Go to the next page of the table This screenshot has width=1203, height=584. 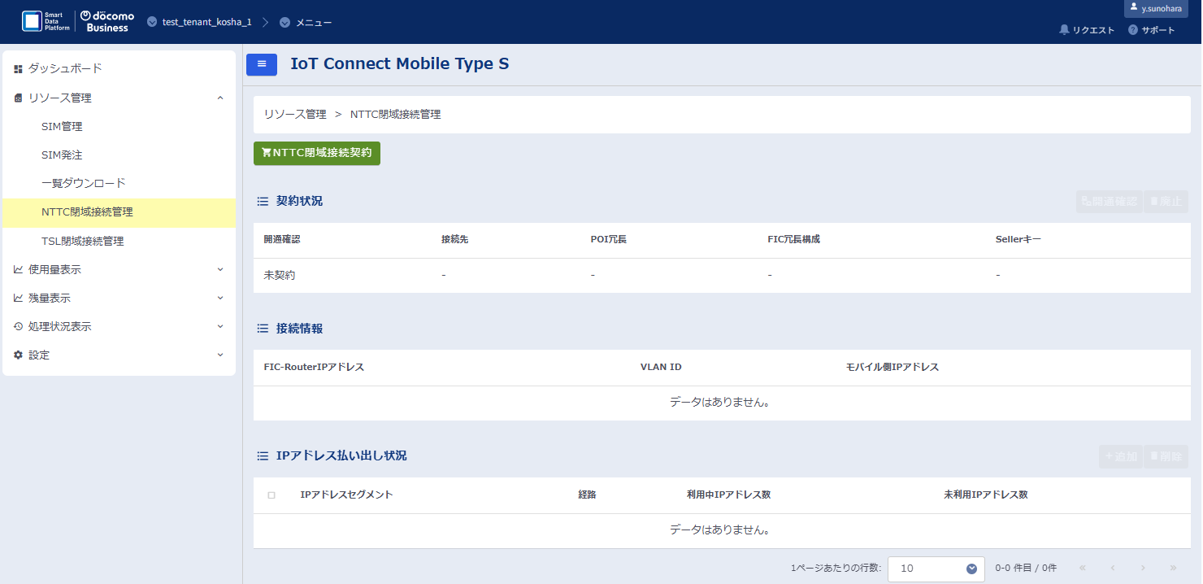pyautogui.click(x=1143, y=568)
